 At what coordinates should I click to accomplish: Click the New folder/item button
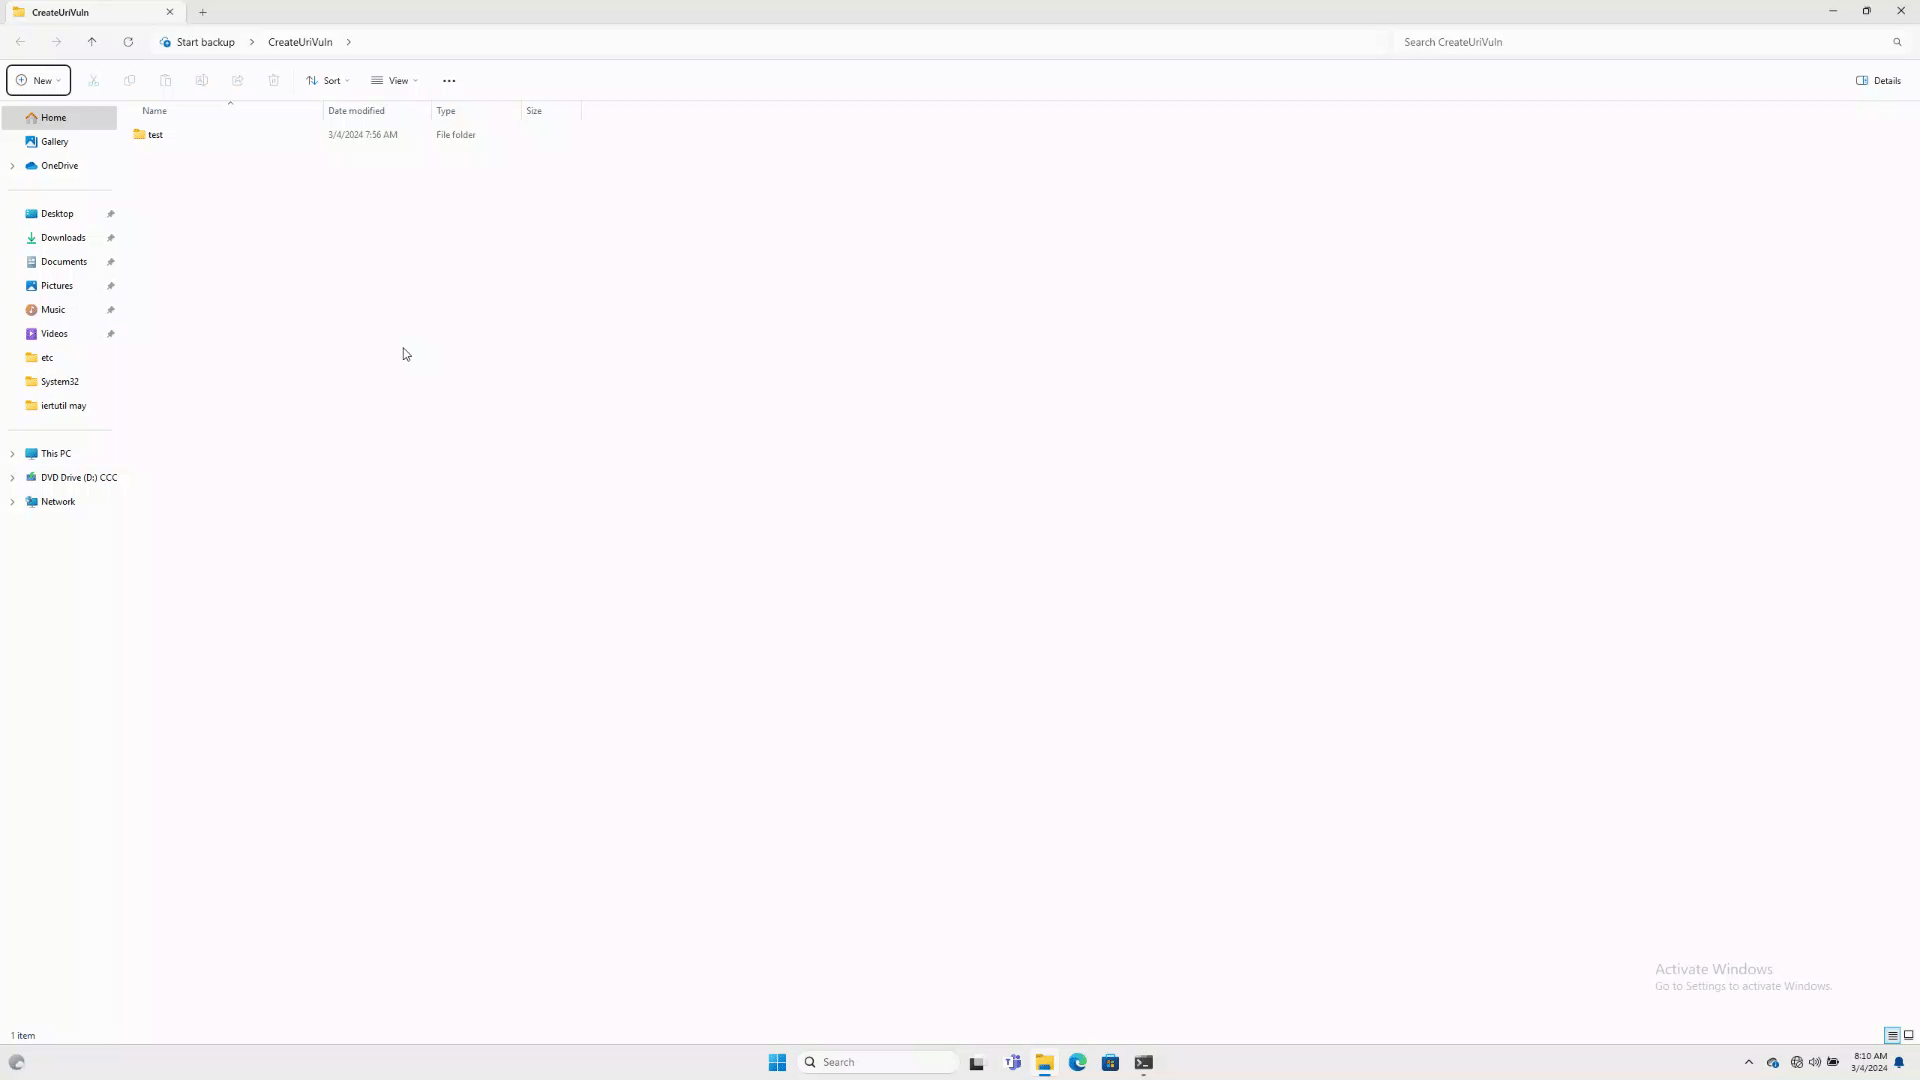(x=38, y=80)
